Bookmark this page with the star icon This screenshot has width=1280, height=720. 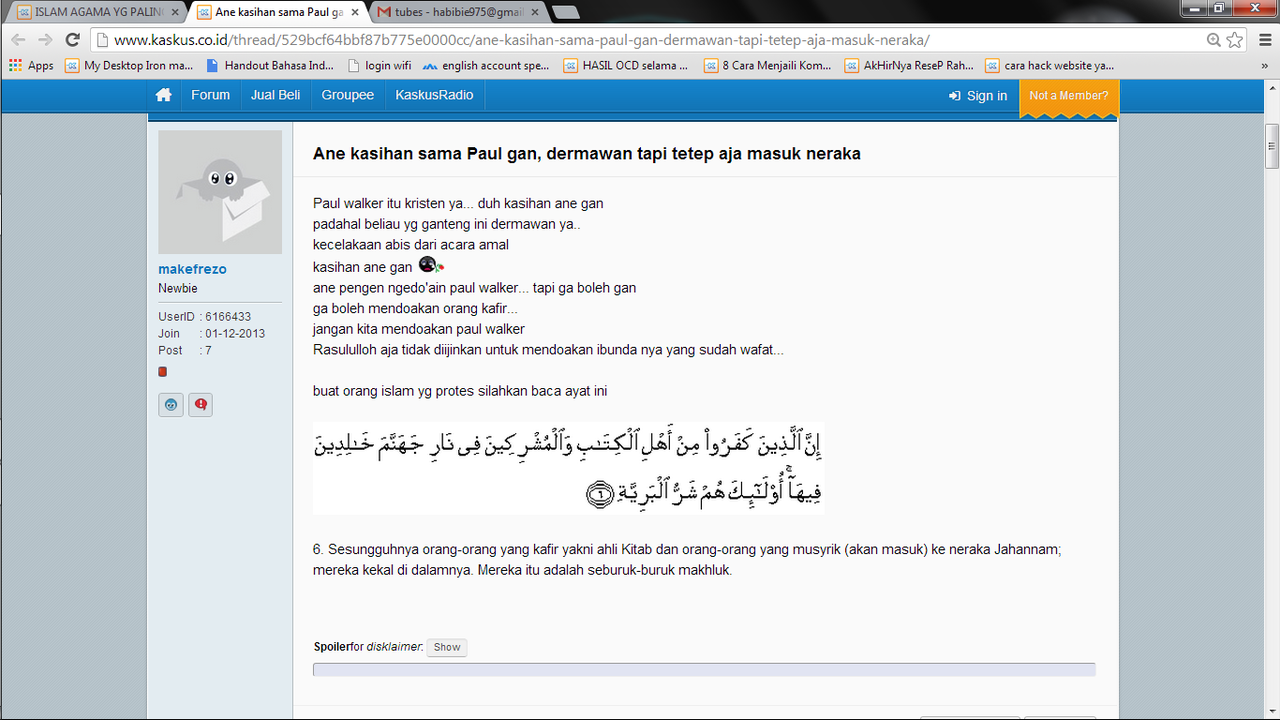pos(1236,40)
